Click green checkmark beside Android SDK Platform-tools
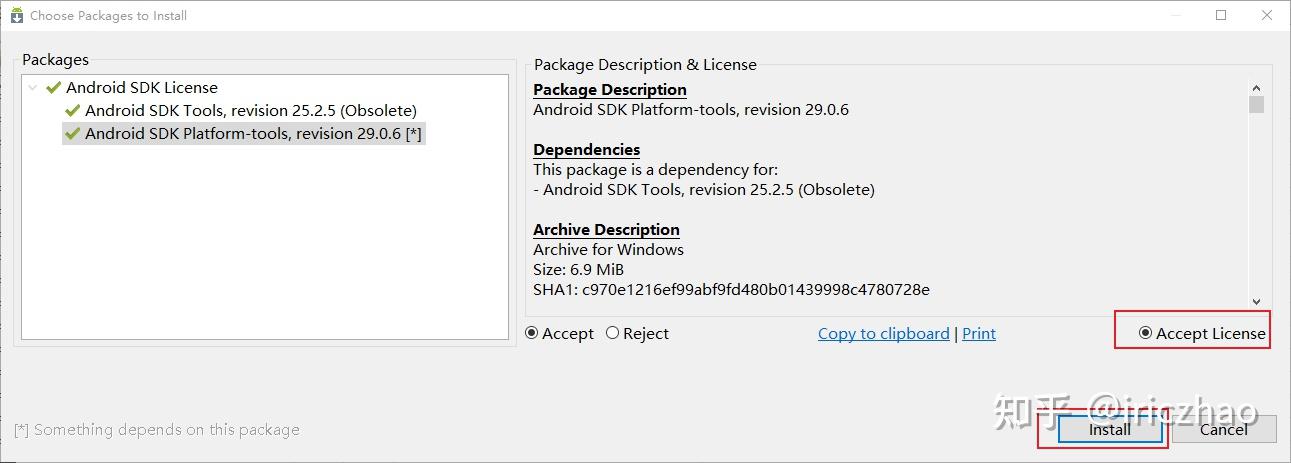The width and height of the screenshot is (1291, 463). click(x=72, y=134)
